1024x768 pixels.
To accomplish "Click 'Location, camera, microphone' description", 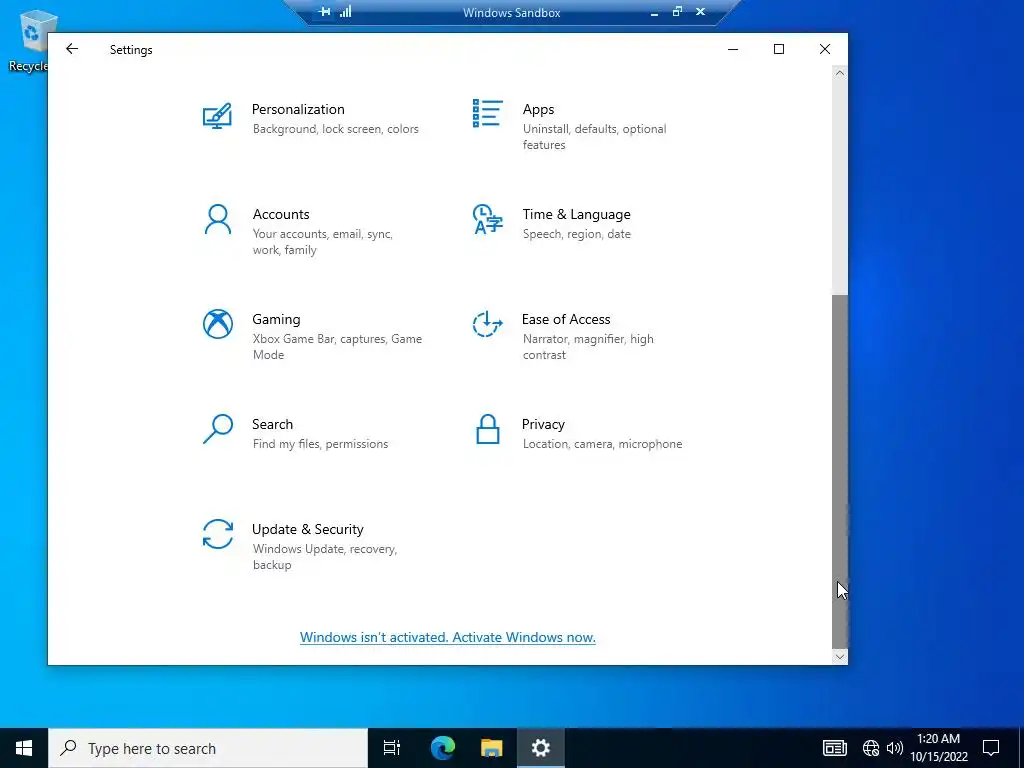I will [602, 444].
